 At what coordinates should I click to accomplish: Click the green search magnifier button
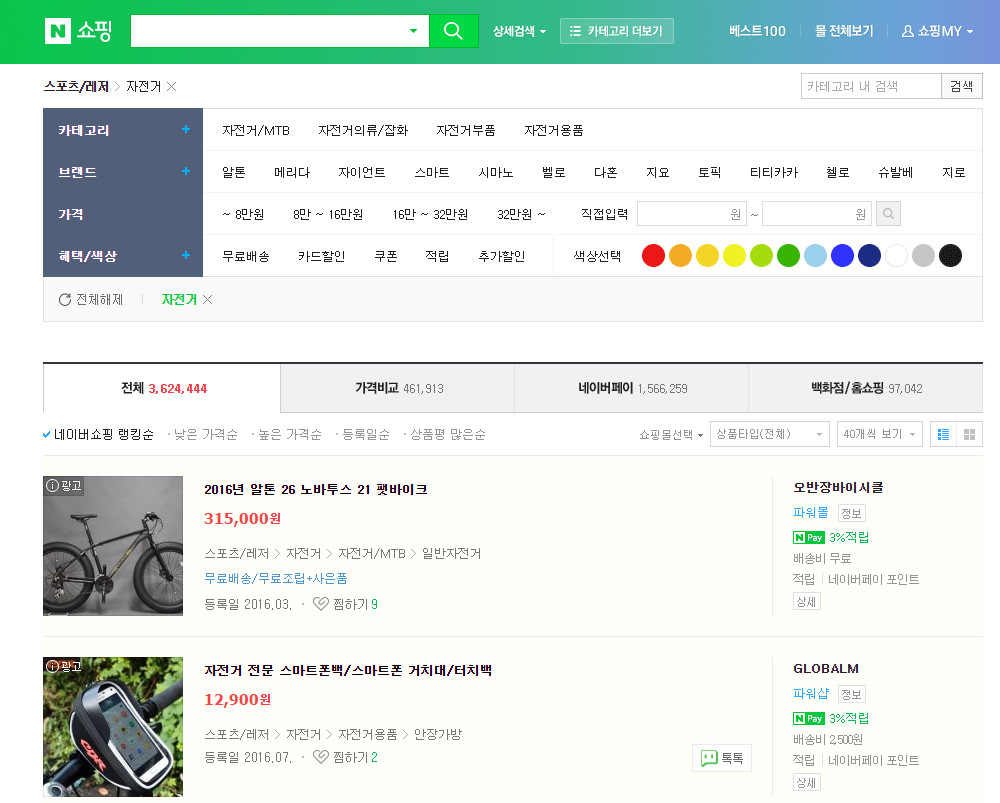[453, 31]
